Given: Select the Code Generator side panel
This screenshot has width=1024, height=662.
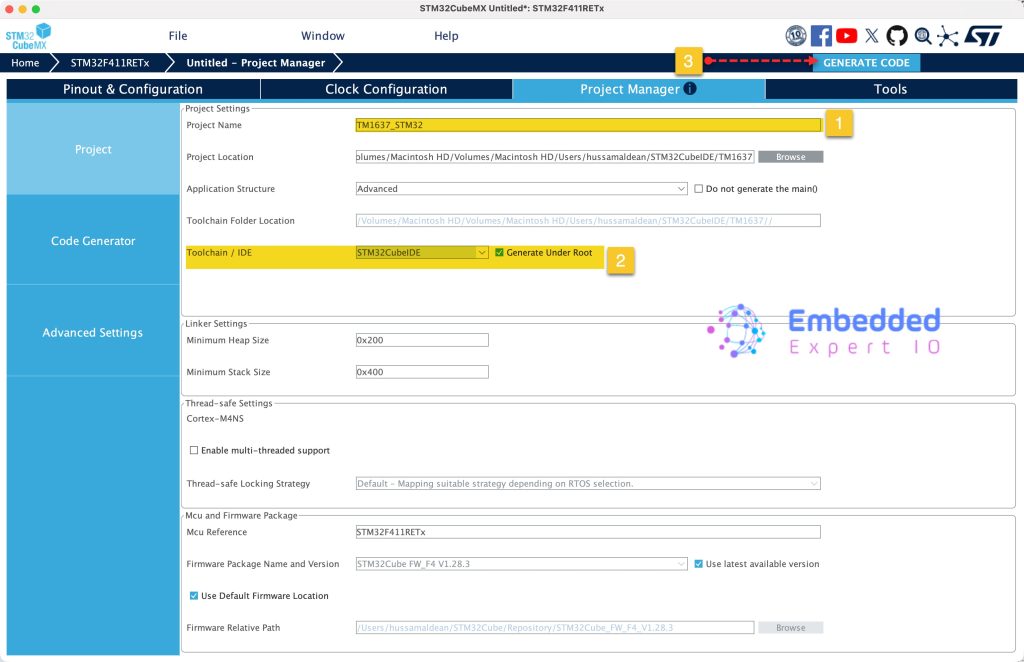Looking at the screenshot, I should 93,241.
